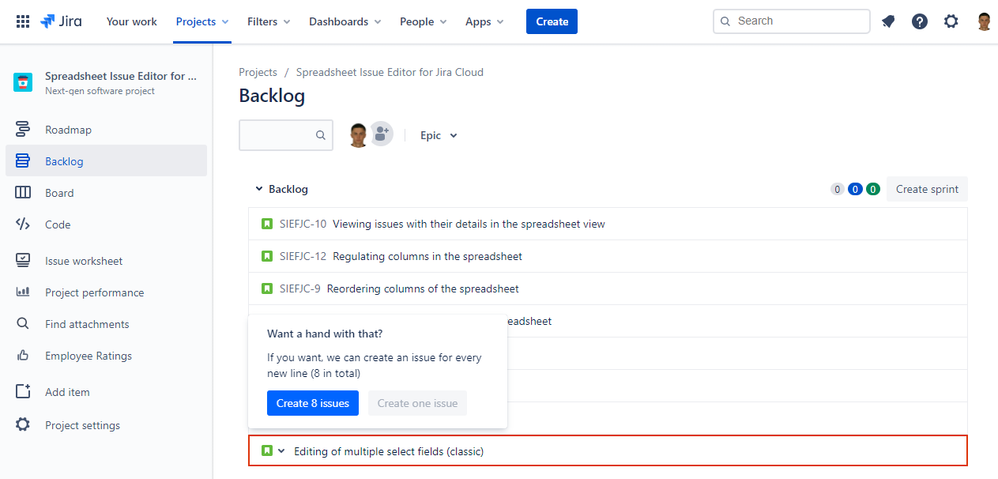998x479 pixels.
Task: Click Create 8 issues button
Action: click(x=313, y=403)
